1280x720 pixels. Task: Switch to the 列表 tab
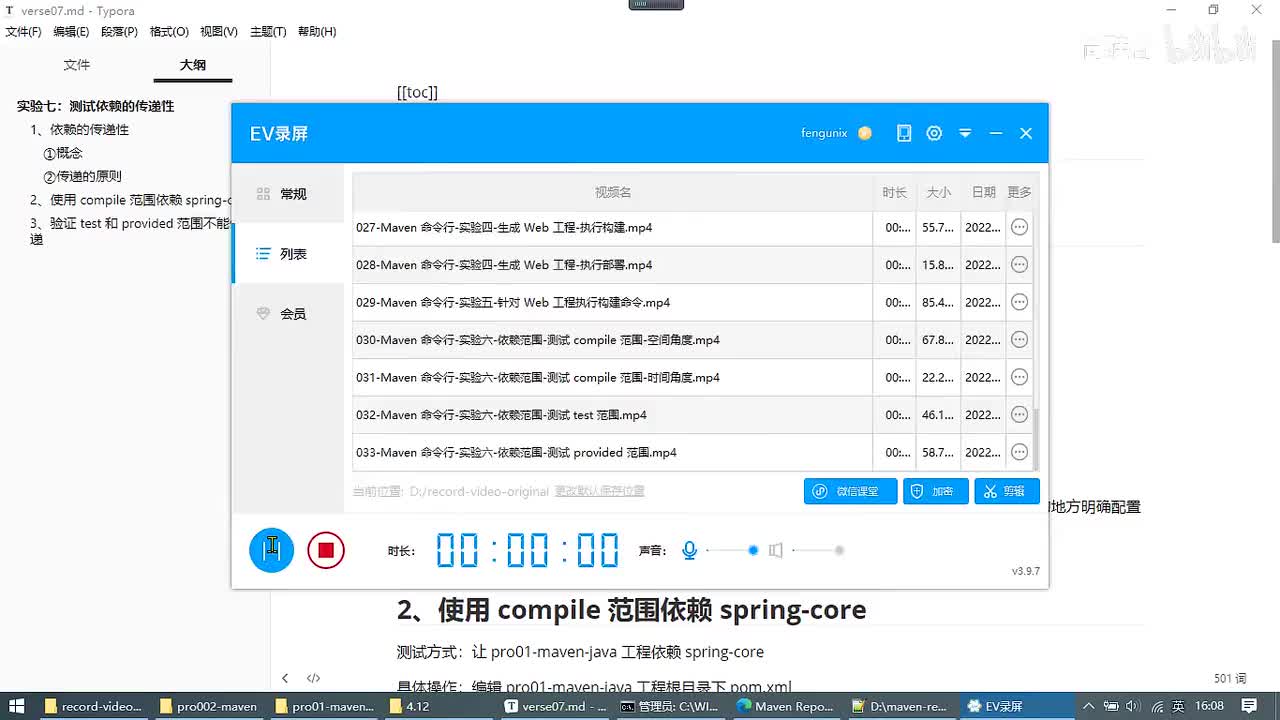[288, 254]
